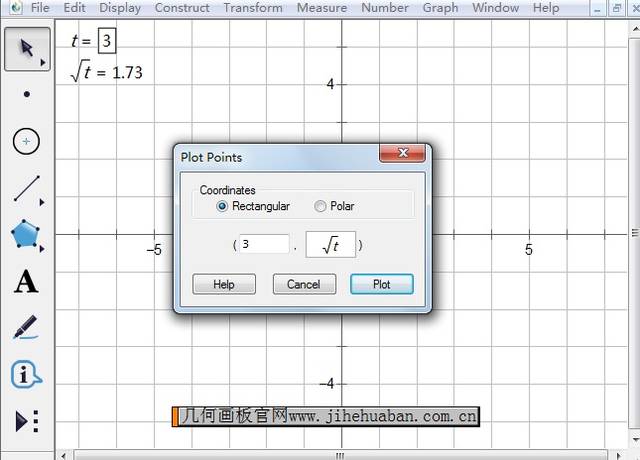The height and width of the screenshot is (460, 640).
Task: Select the Marker pen tool
Action: point(26,328)
